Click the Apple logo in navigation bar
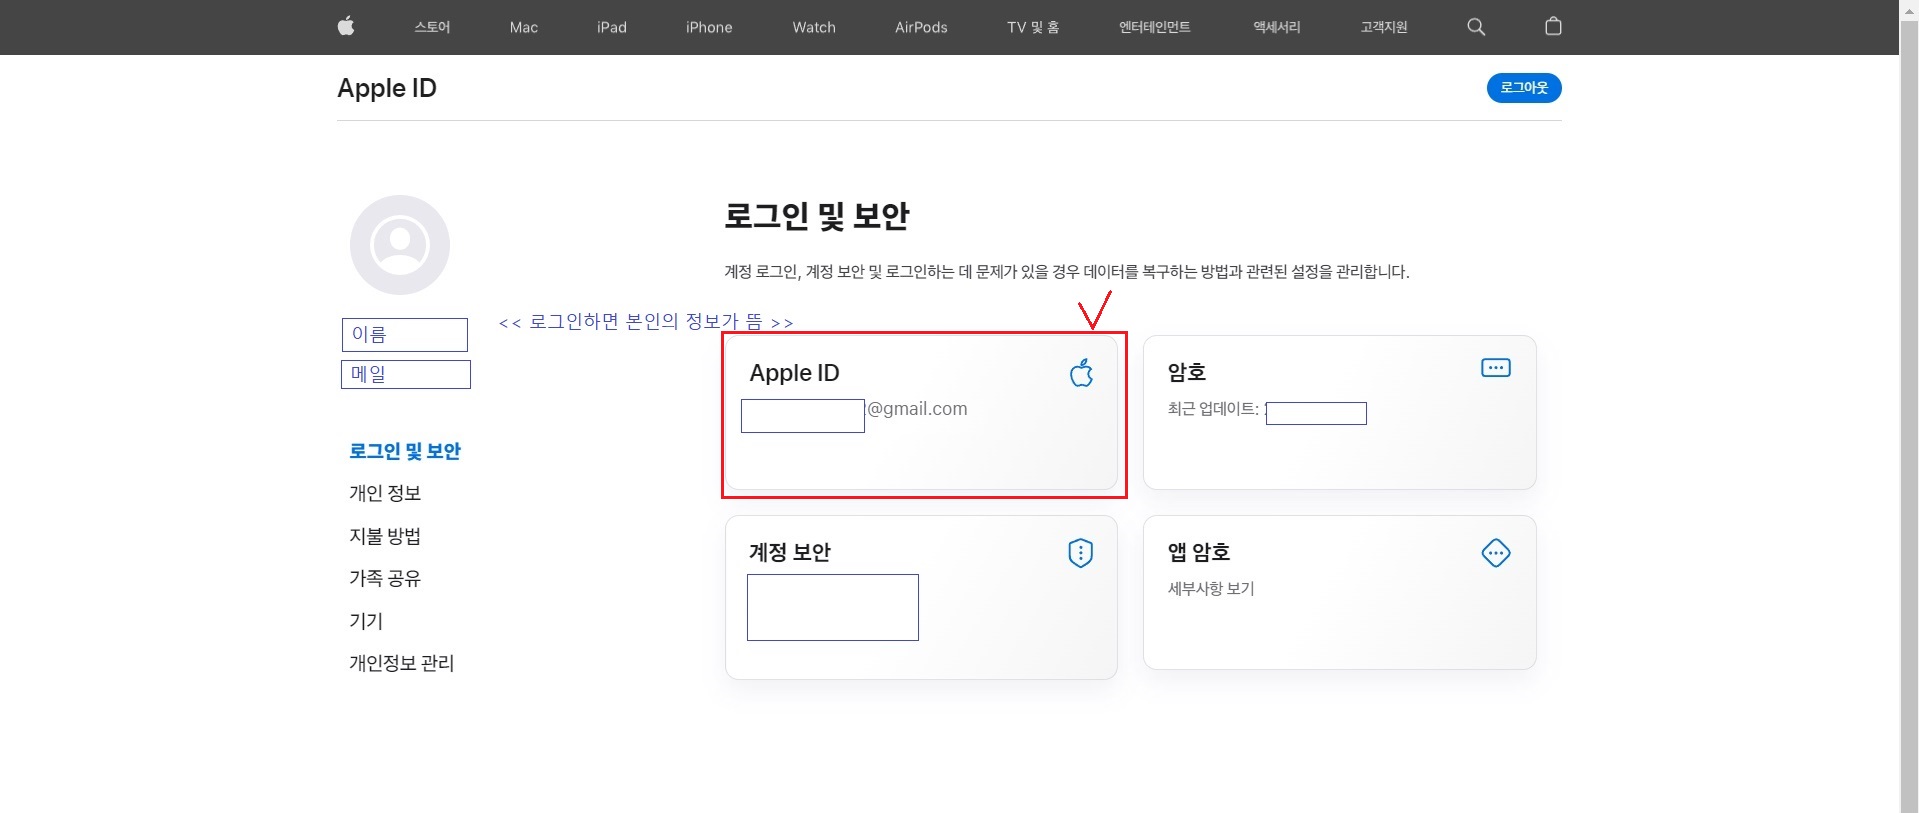This screenshot has width=1919, height=813. [346, 26]
